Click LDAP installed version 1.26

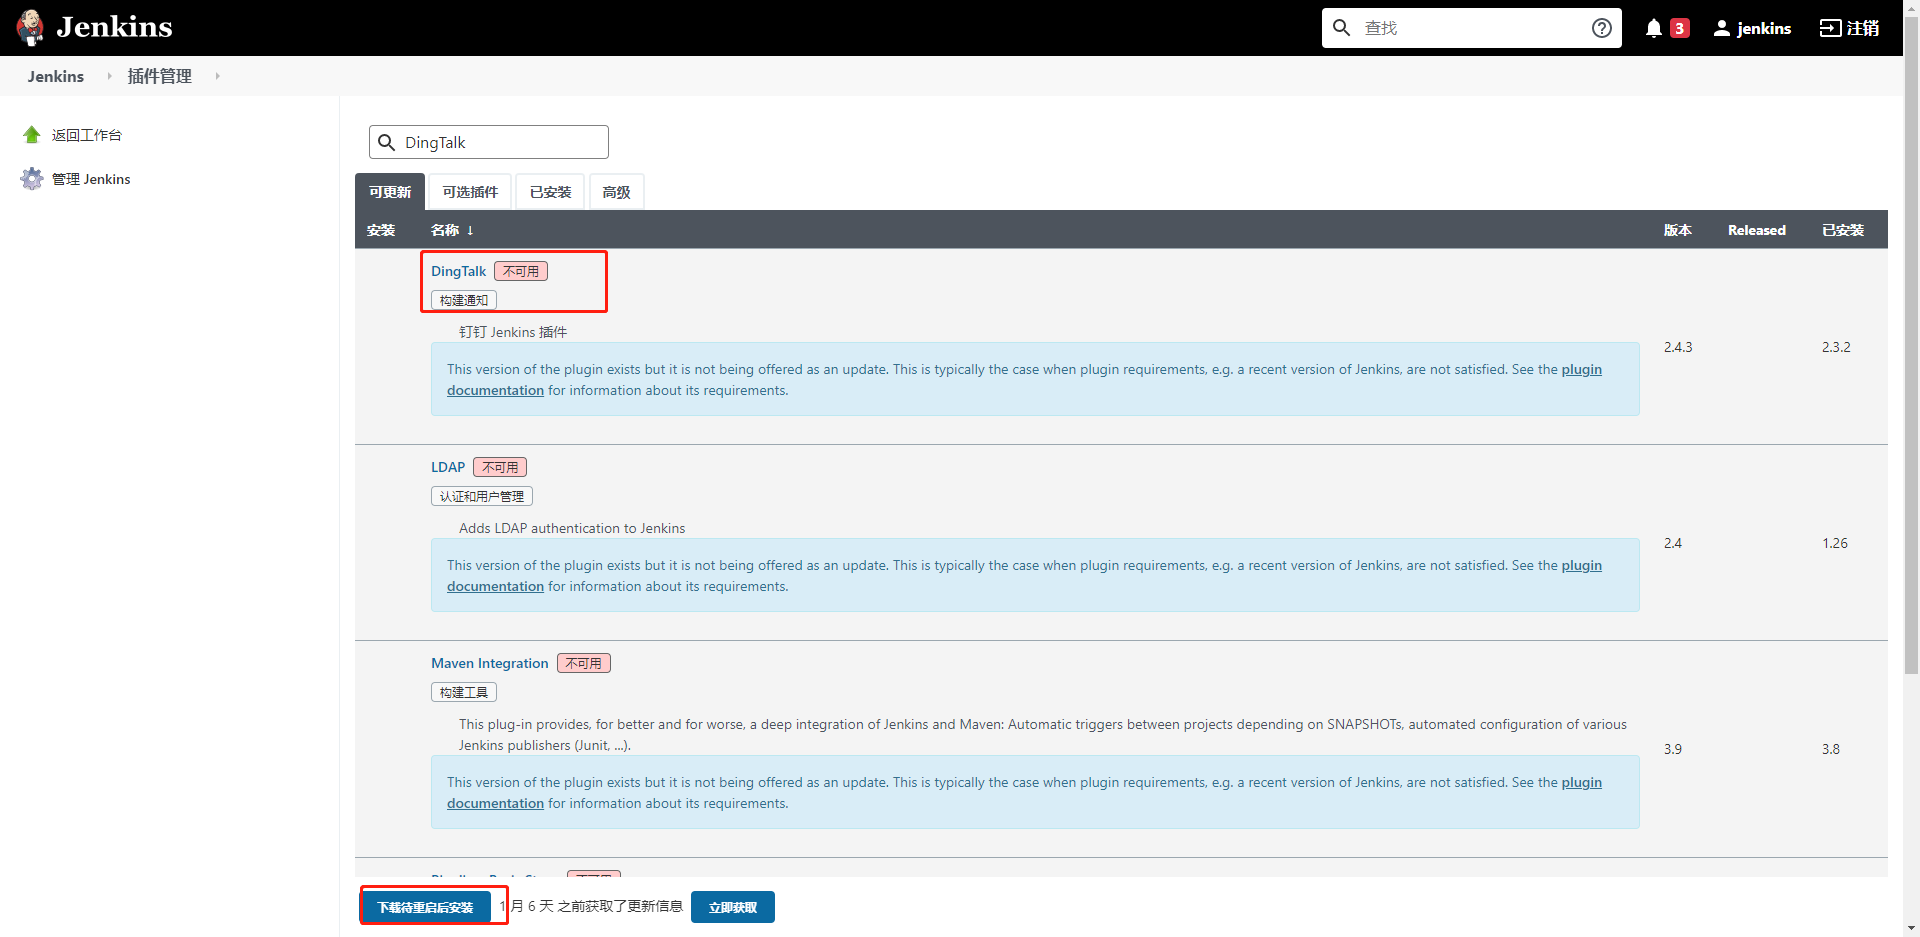(1835, 543)
